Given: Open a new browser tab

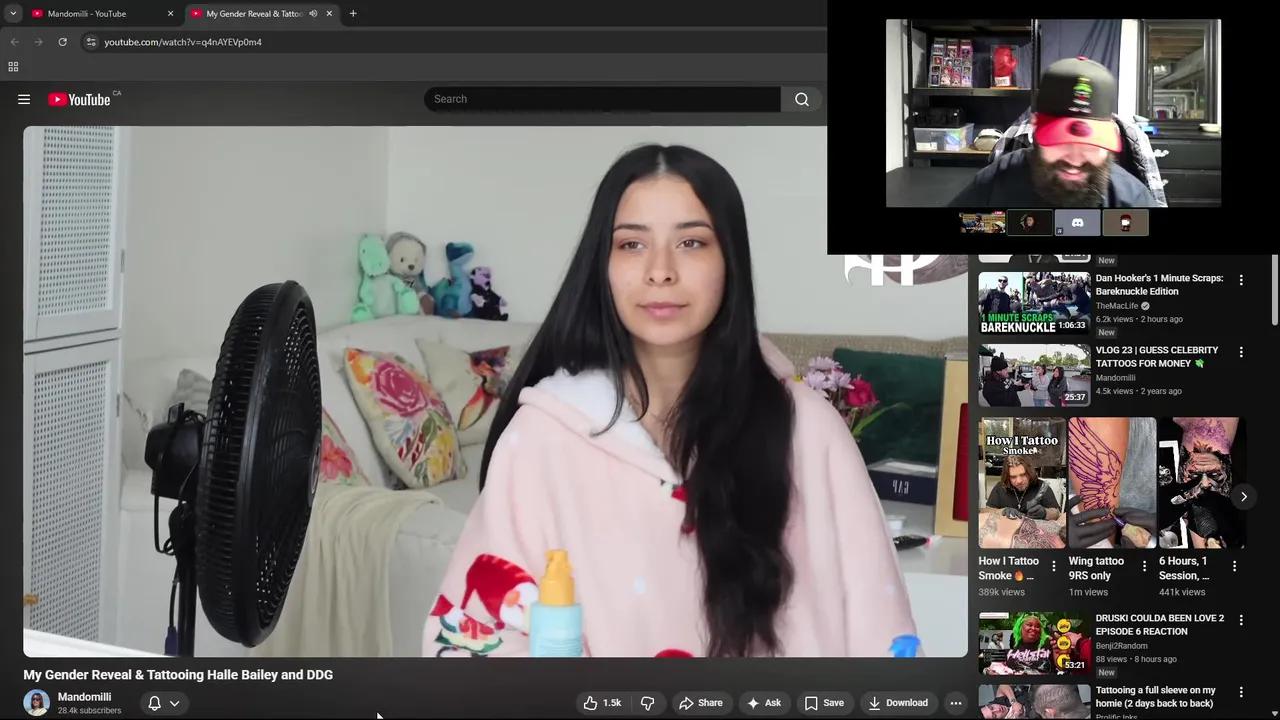Looking at the screenshot, I should point(353,14).
